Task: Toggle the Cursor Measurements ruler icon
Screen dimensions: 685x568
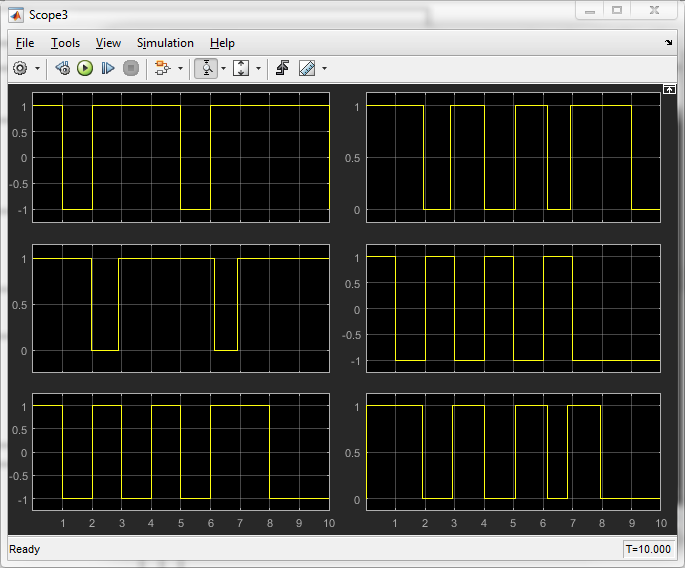Action: pyautogui.click(x=306, y=68)
